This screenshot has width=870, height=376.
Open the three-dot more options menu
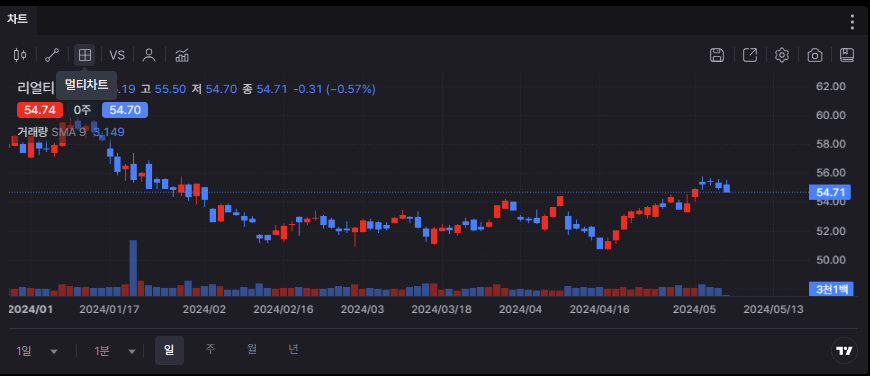point(853,22)
